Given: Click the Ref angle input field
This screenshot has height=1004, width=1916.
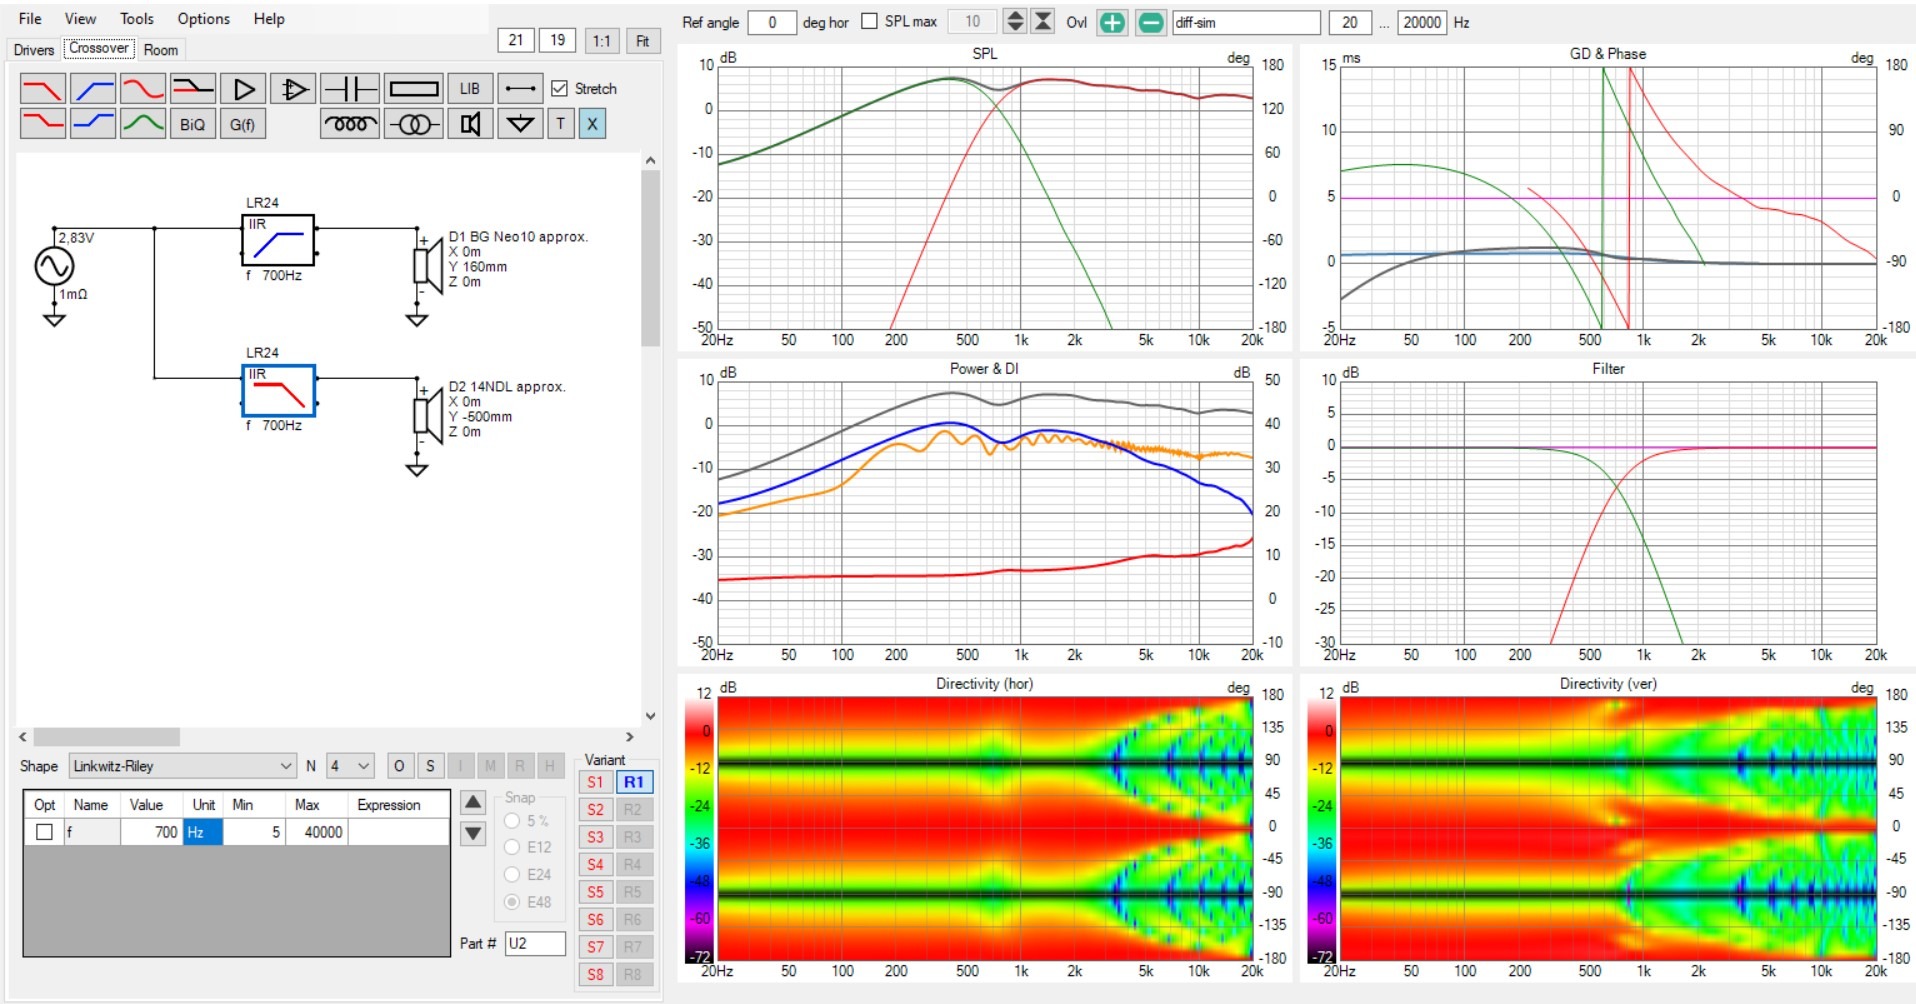Looking at the screenshot, I should click(x=772, y=22).
